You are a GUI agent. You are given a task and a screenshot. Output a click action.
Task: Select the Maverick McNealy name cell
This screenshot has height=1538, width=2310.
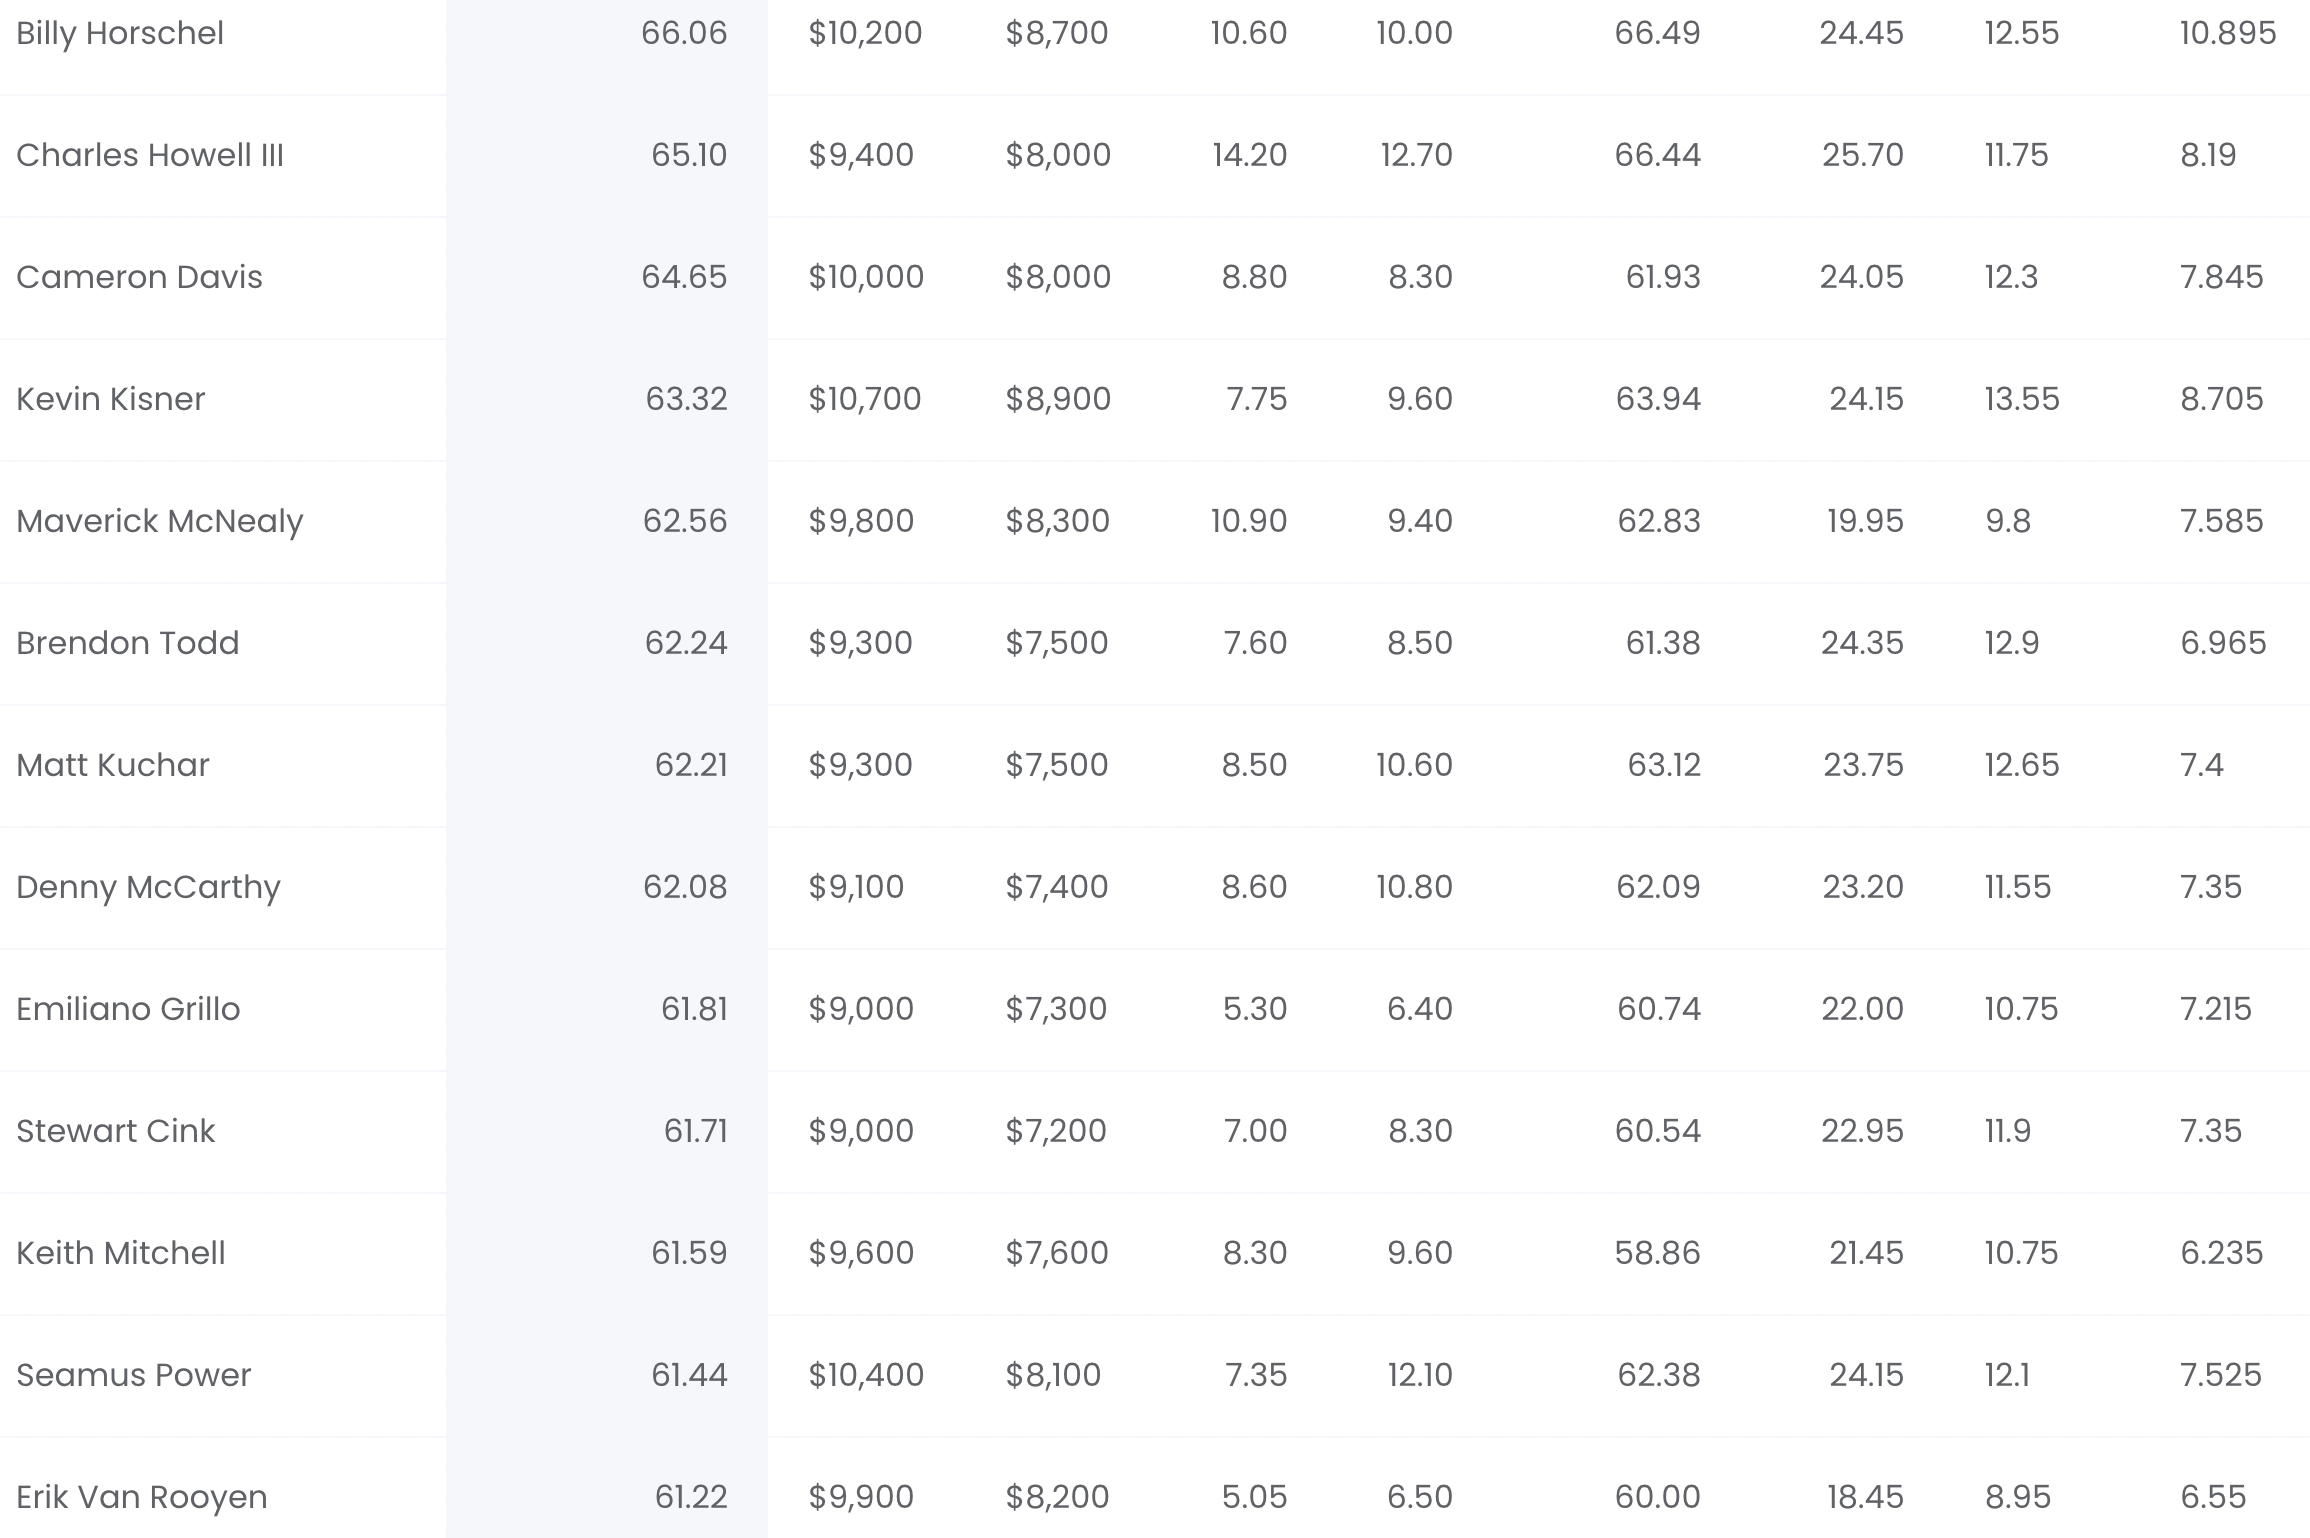click(x=159, y=521)
